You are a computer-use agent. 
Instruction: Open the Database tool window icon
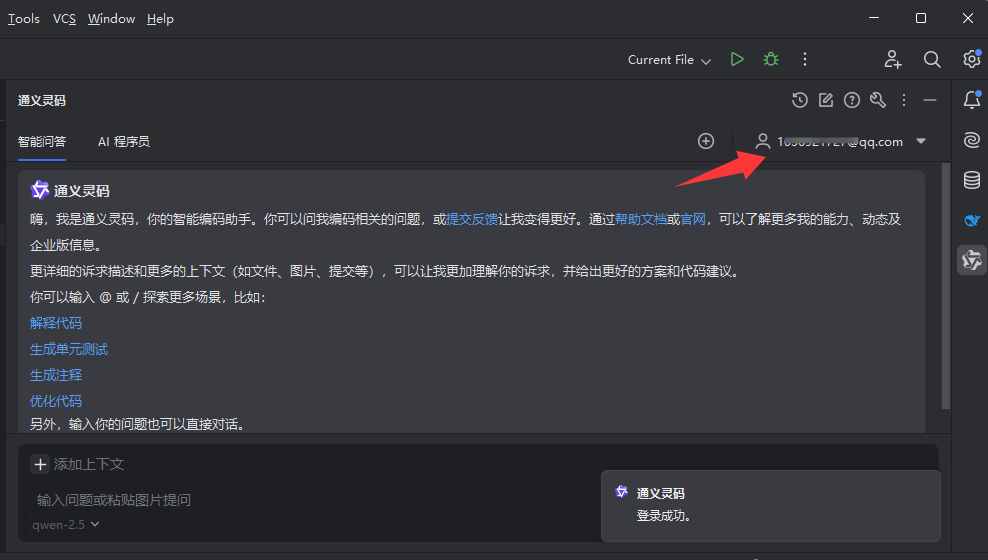point(972,180)
